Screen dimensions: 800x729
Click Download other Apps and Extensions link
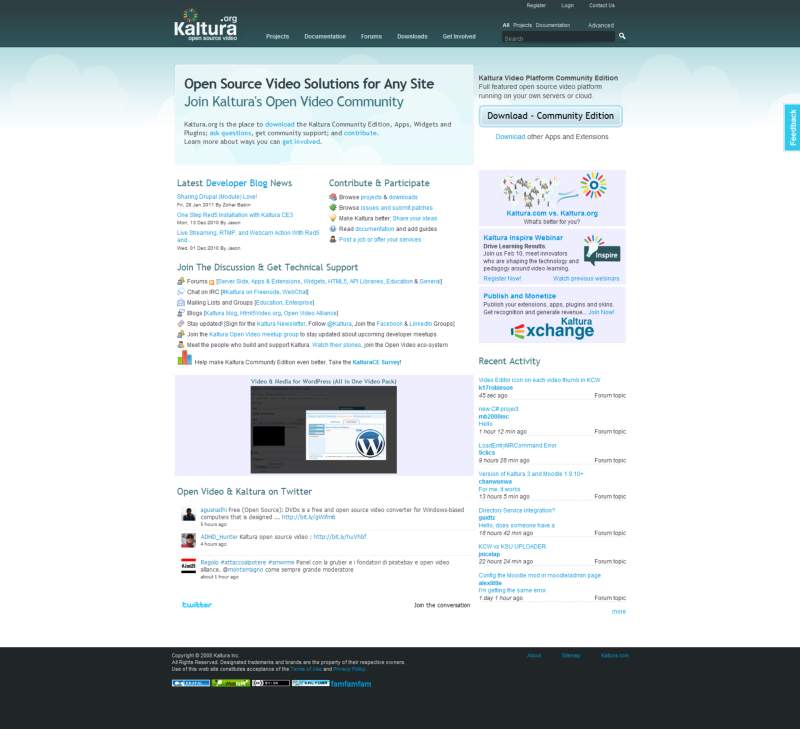(x=510, y=137)
